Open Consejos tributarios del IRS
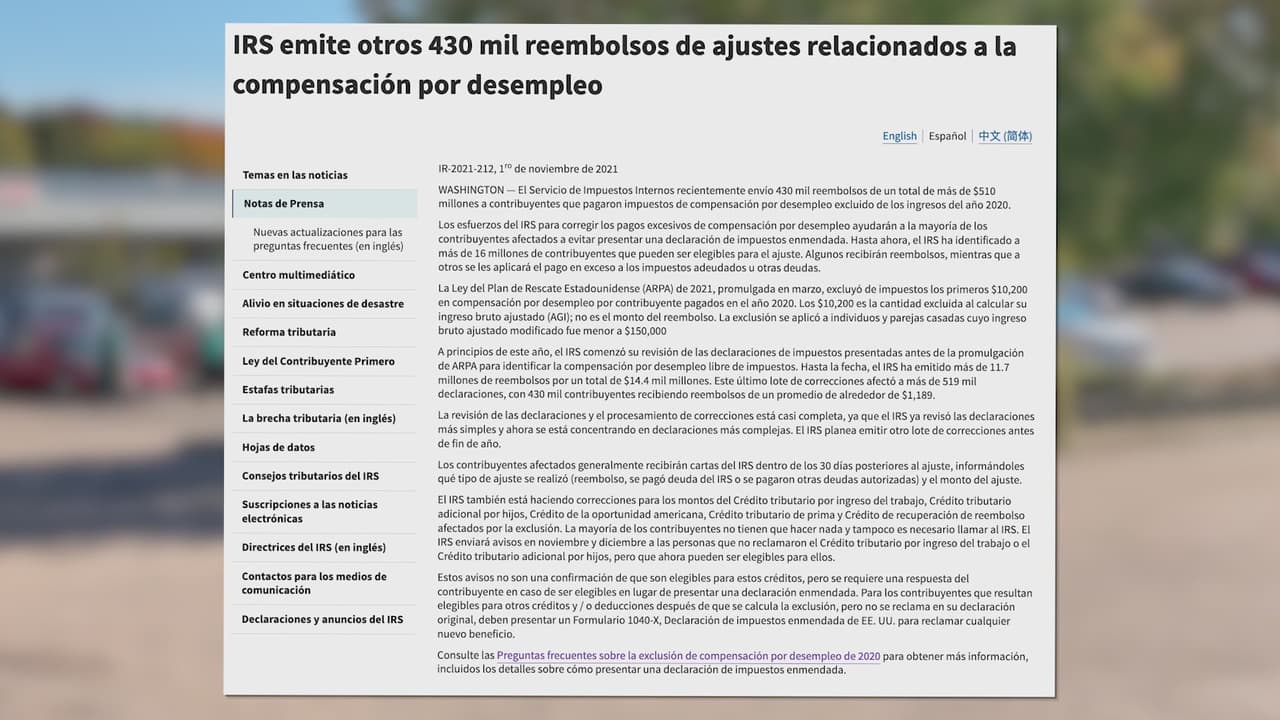 click(310, 476)
